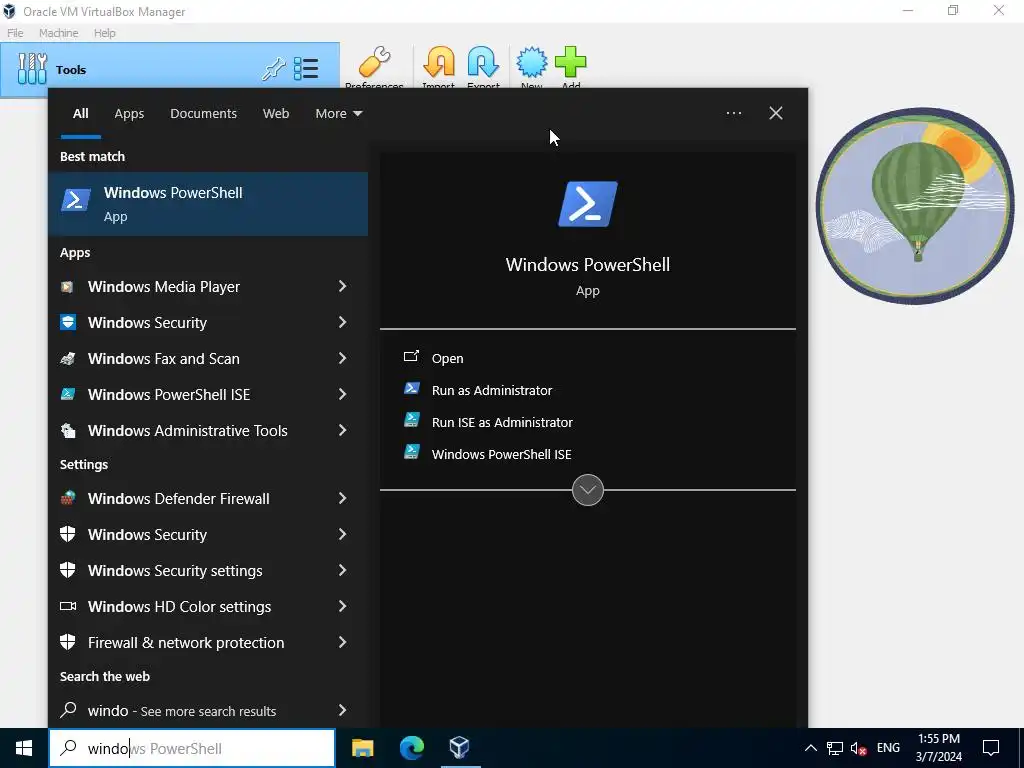Click the Export appliance icon
This screenshot has width=1024, height=768.
(x=483, y=62)
